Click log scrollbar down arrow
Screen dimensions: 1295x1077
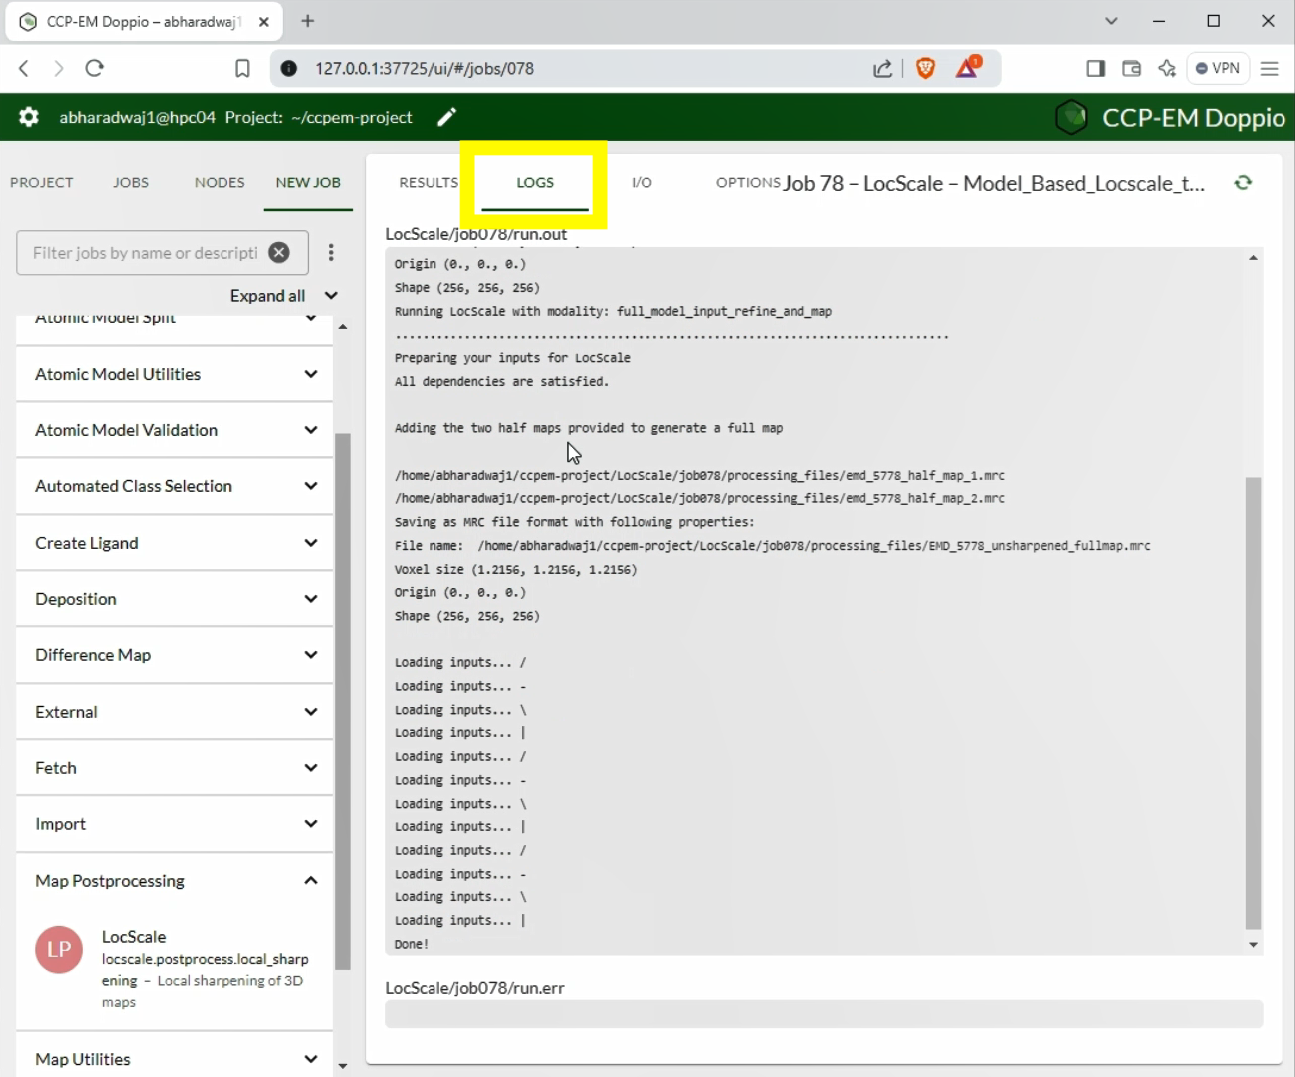tap(1253, 945)
